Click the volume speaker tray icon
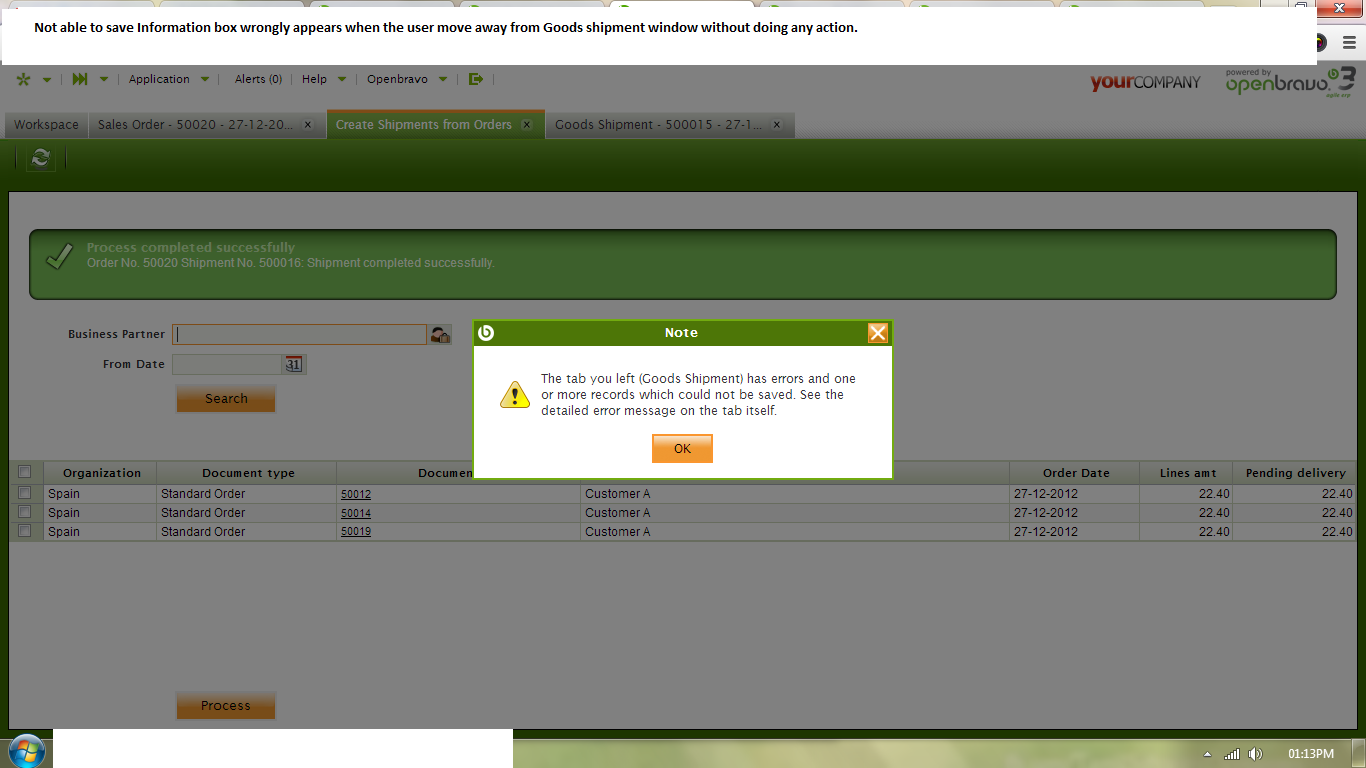The height and width of the screenshot is (768, 1366). pyautogui.click(x=1256, y=754)
